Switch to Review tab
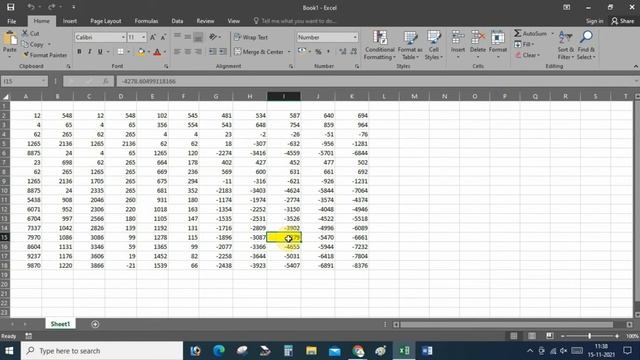640x360 pixels. click(205, 21)
